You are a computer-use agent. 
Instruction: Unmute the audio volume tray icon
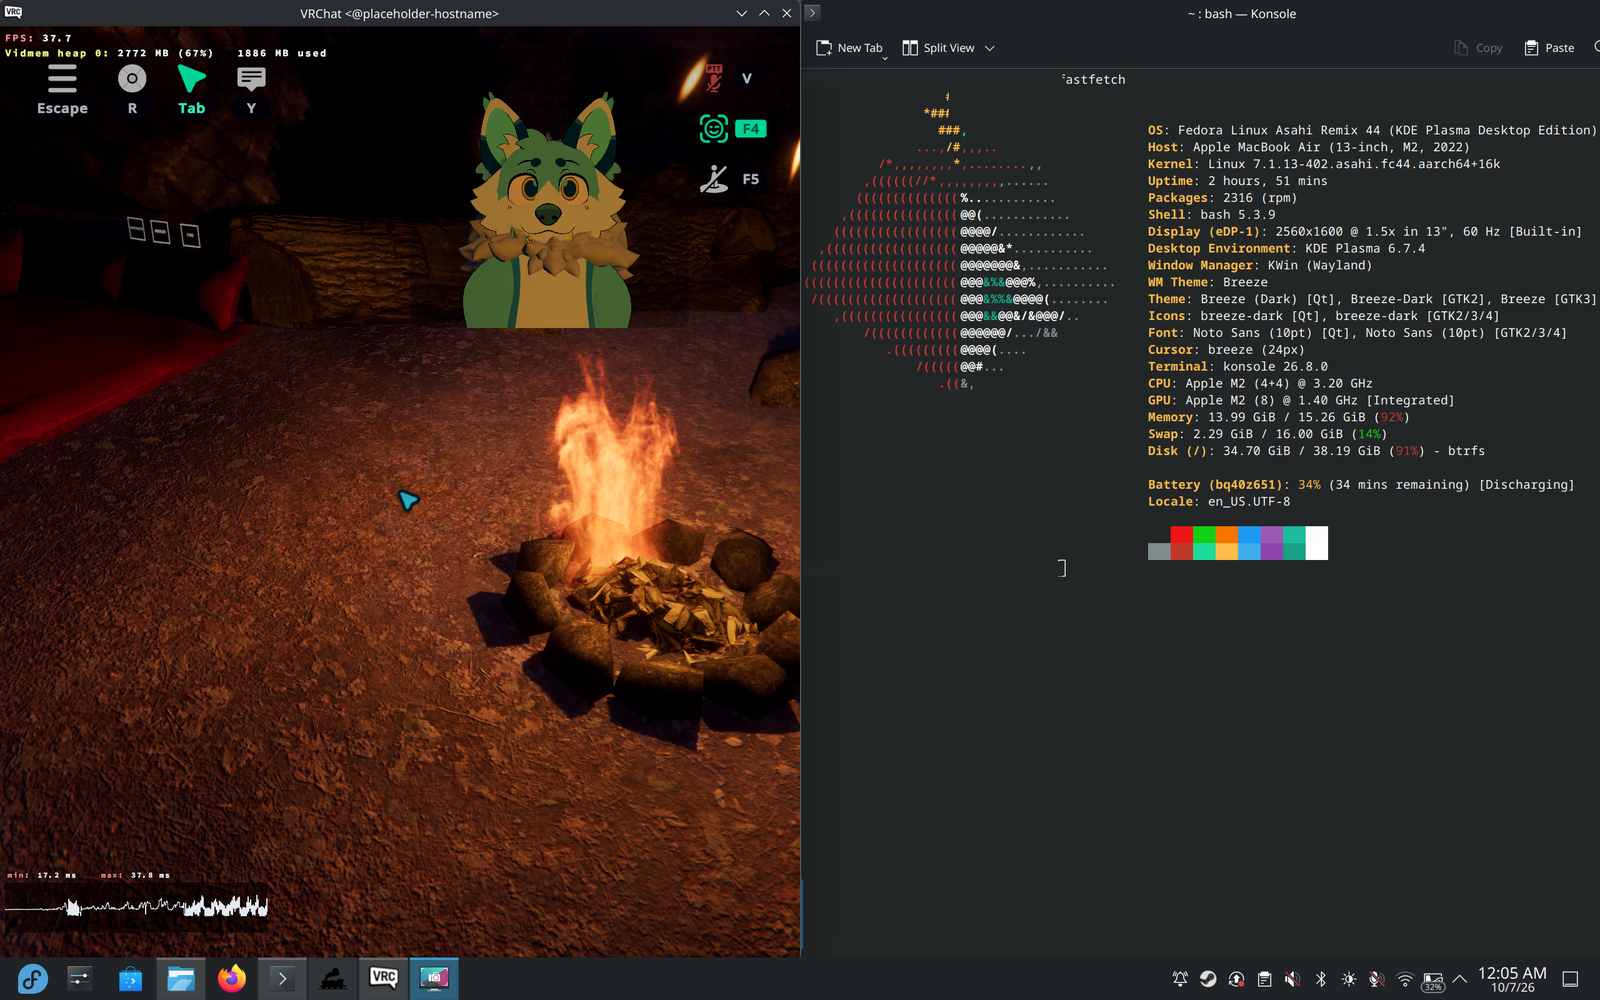click(1292, 979)
